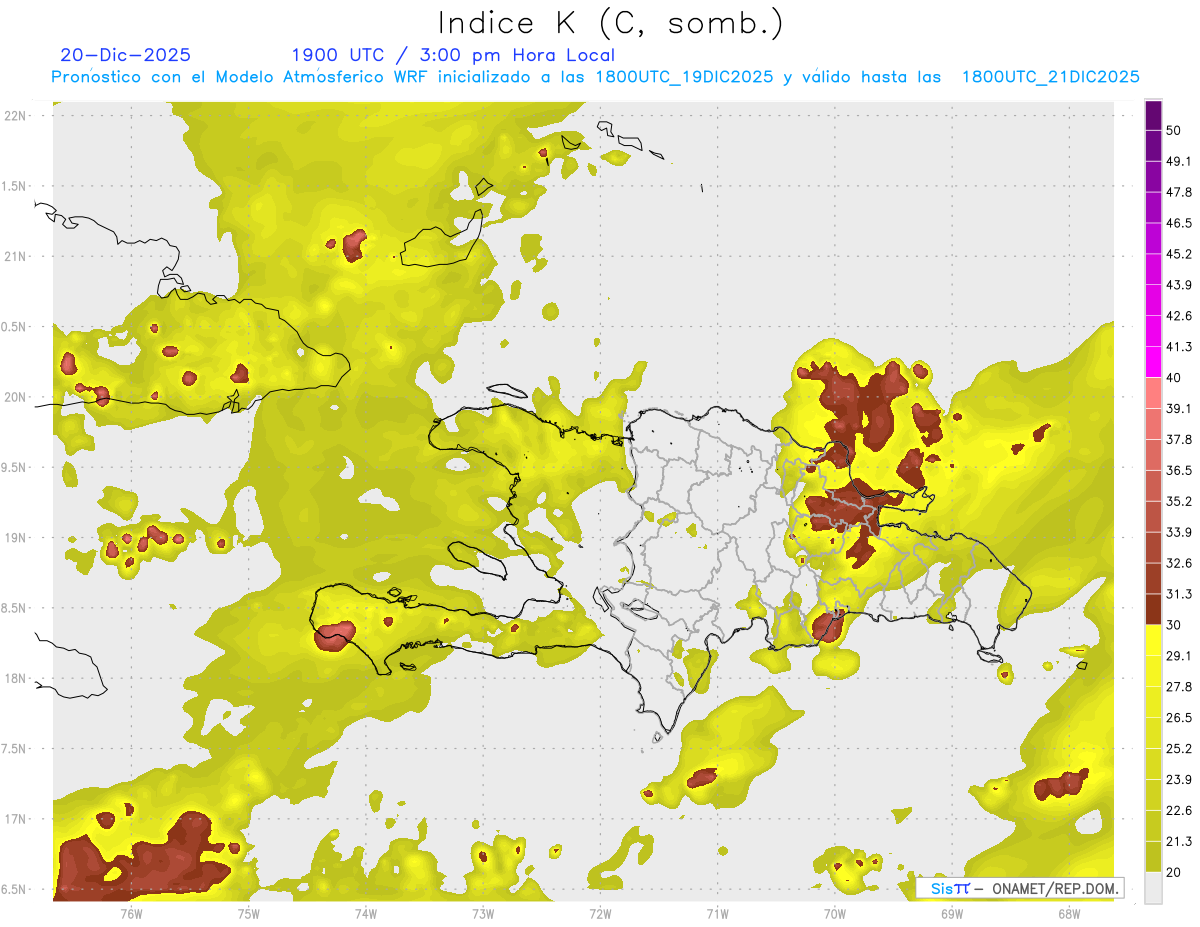This screenshot has height=927, width=1200.
Task: Select the dark brown swatch between 30 and 31.3
Action: click(x=1153, y=609)
